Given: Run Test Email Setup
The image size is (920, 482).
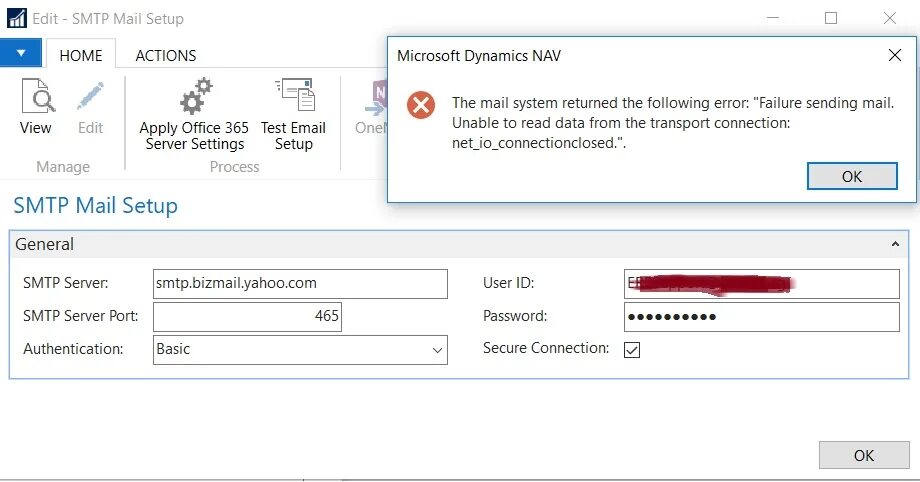Looking at the screenshot, I should (x=293, y=114).
